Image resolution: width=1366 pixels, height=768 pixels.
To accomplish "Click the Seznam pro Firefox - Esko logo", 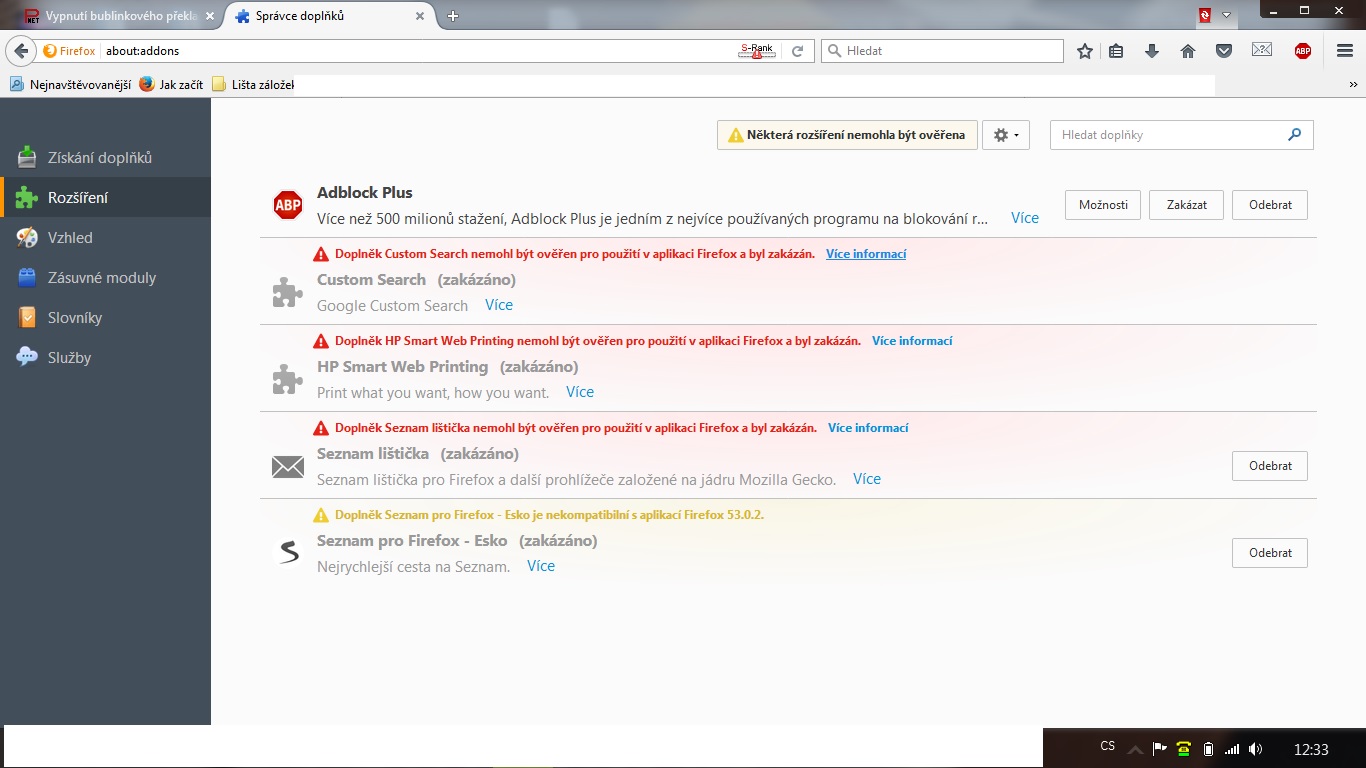I will (288, 552).
